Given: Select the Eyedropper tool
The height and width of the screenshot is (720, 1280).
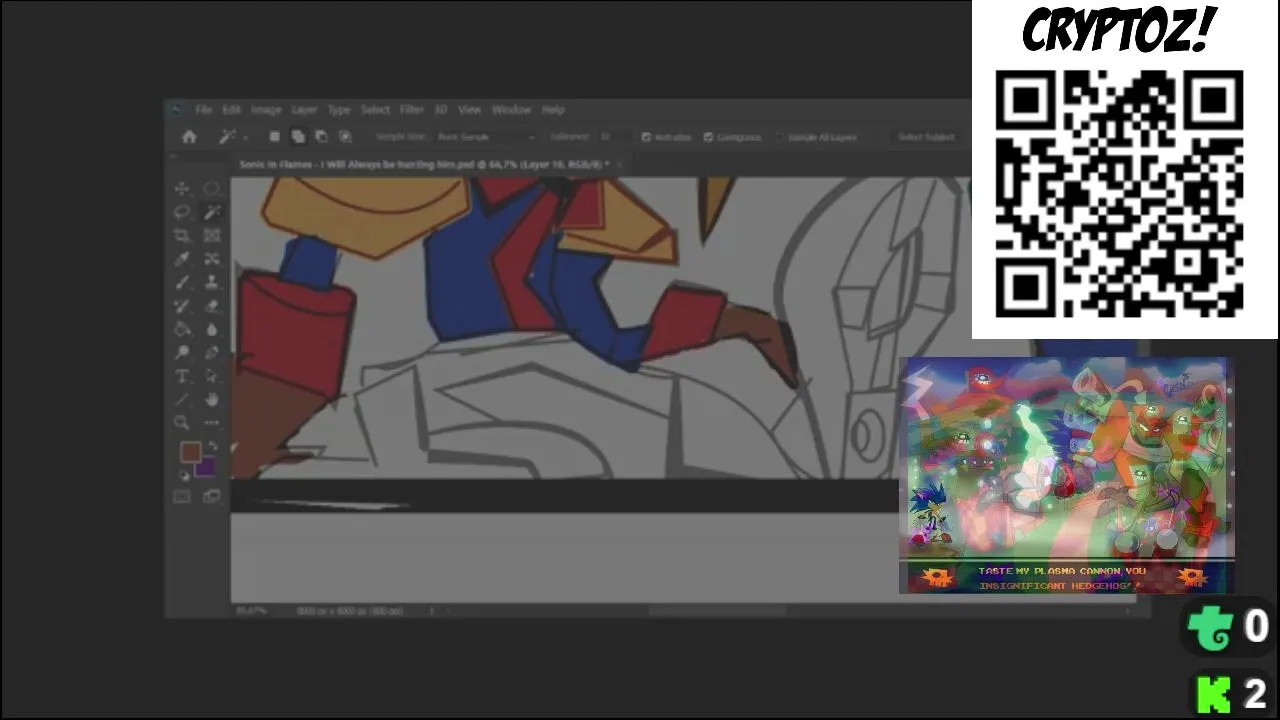Looking at the screenshot, I should [x=182, y=259].
